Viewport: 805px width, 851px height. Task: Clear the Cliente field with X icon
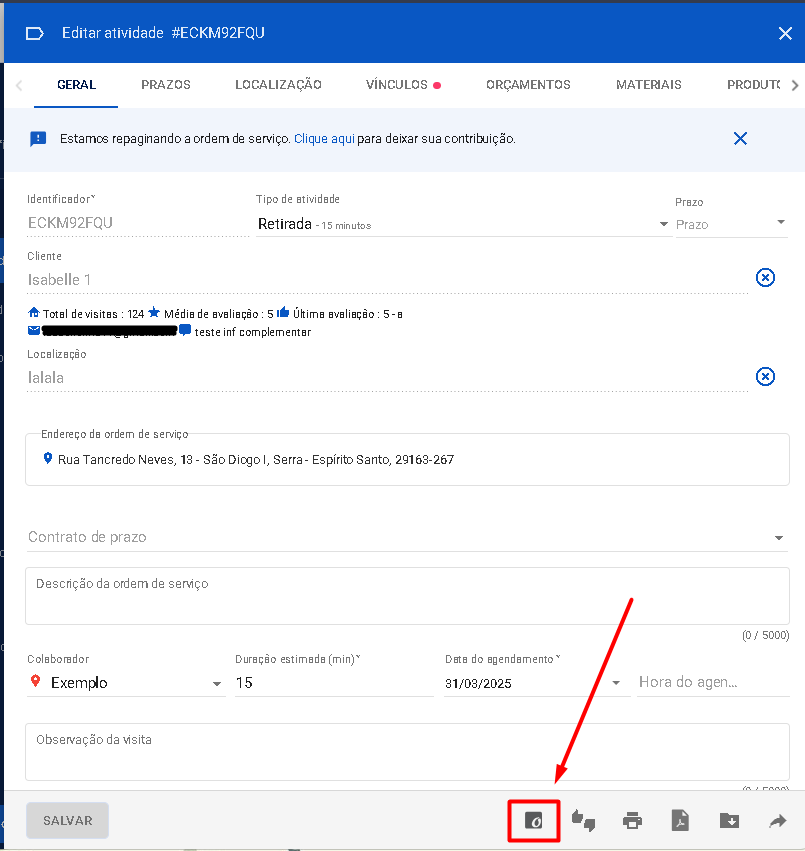coord(765,278)
